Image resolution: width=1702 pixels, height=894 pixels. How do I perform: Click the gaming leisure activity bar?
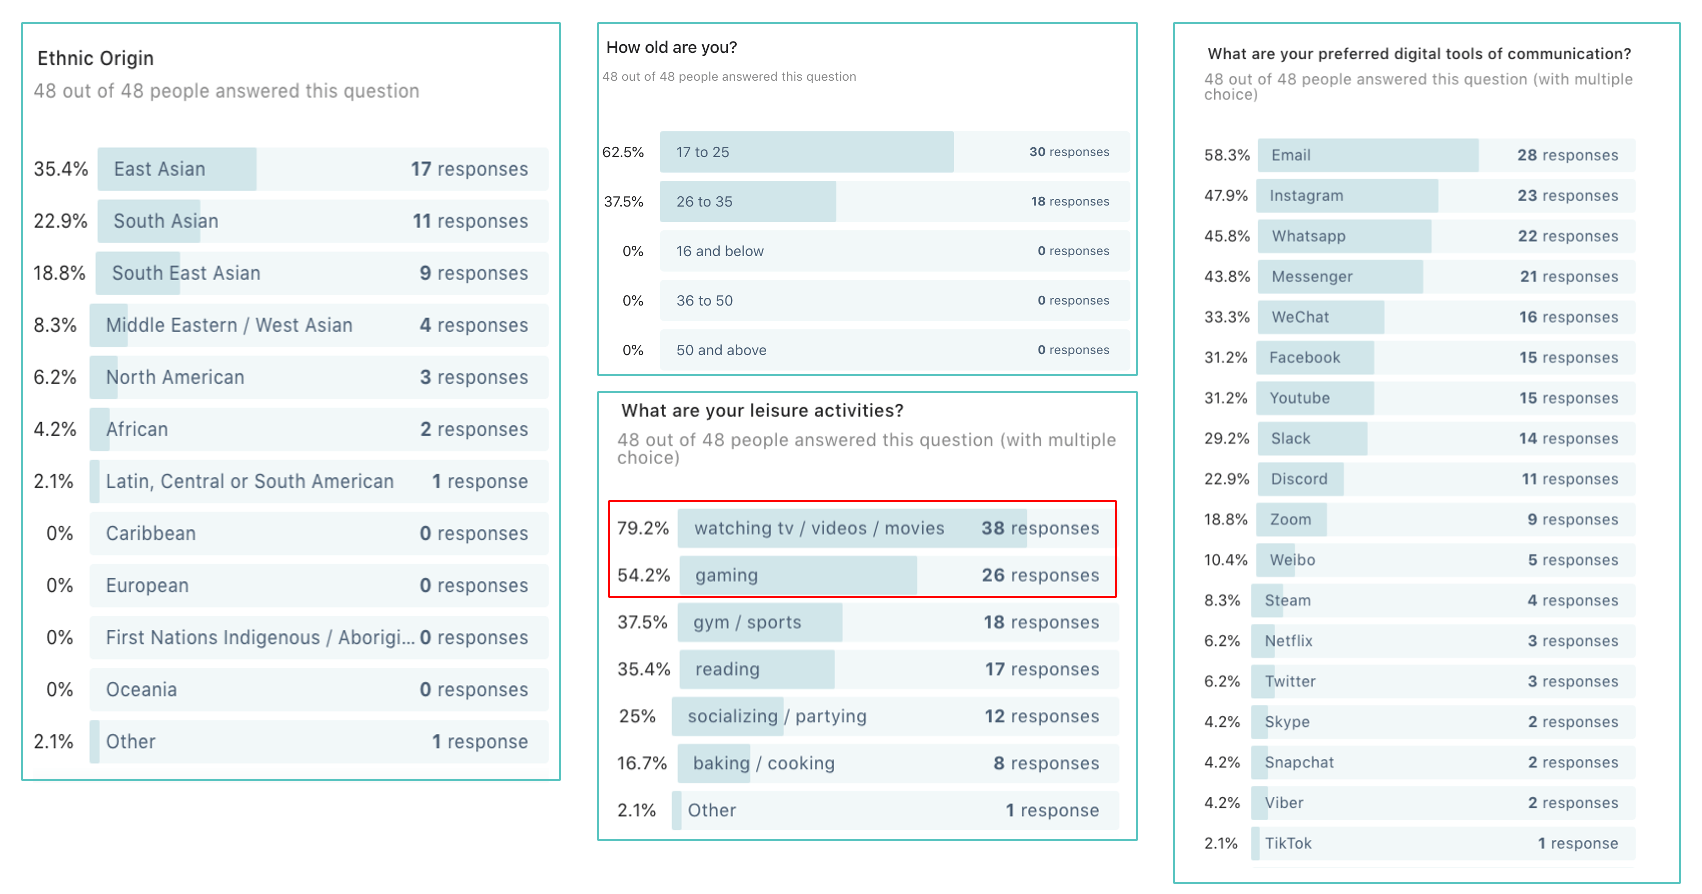coord(897,575)
